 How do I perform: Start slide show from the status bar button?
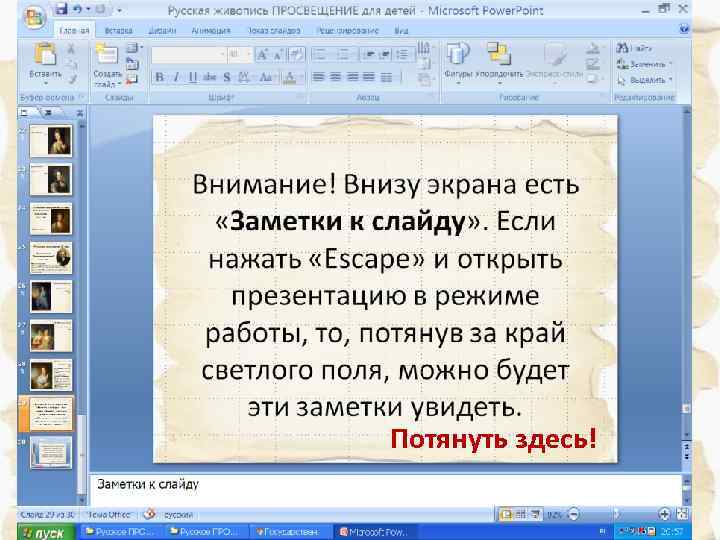click(x=535, y=515)
